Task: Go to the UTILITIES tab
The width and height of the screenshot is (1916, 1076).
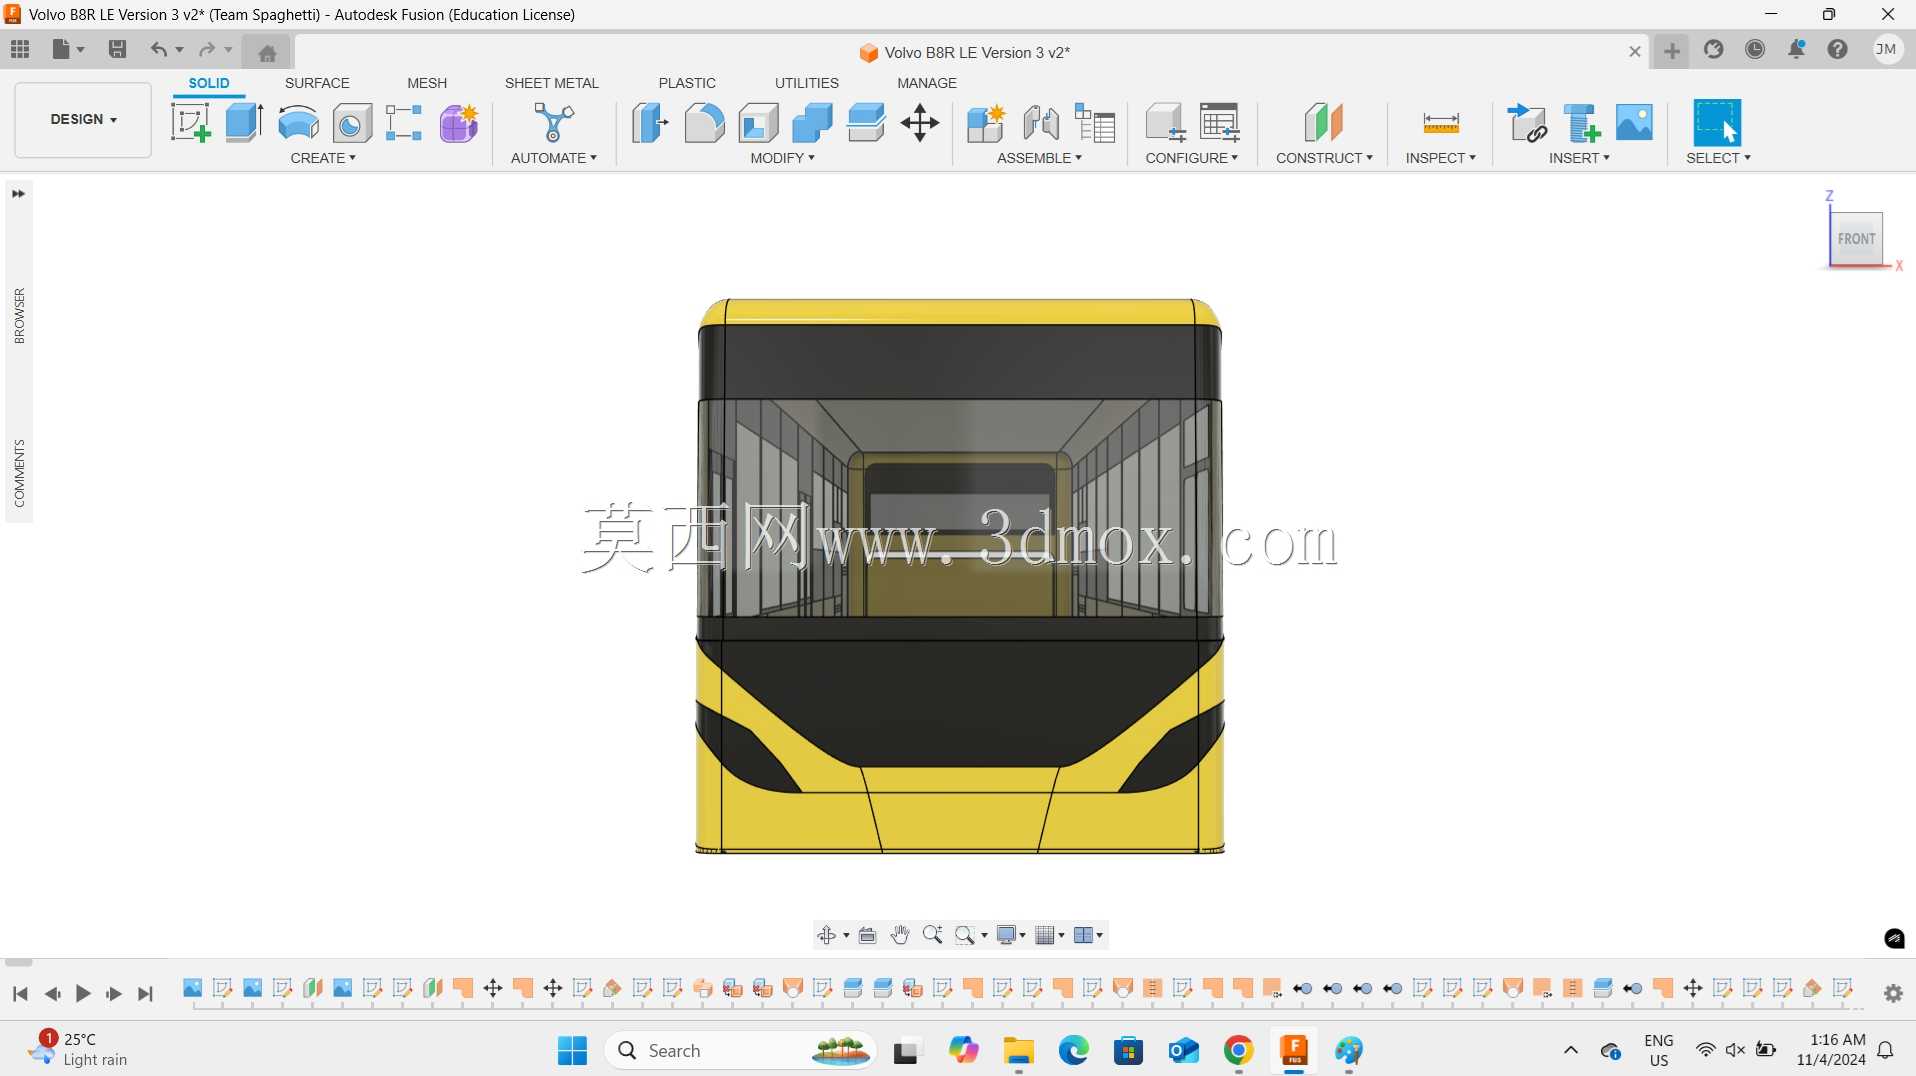Action: tap(807, 83)
